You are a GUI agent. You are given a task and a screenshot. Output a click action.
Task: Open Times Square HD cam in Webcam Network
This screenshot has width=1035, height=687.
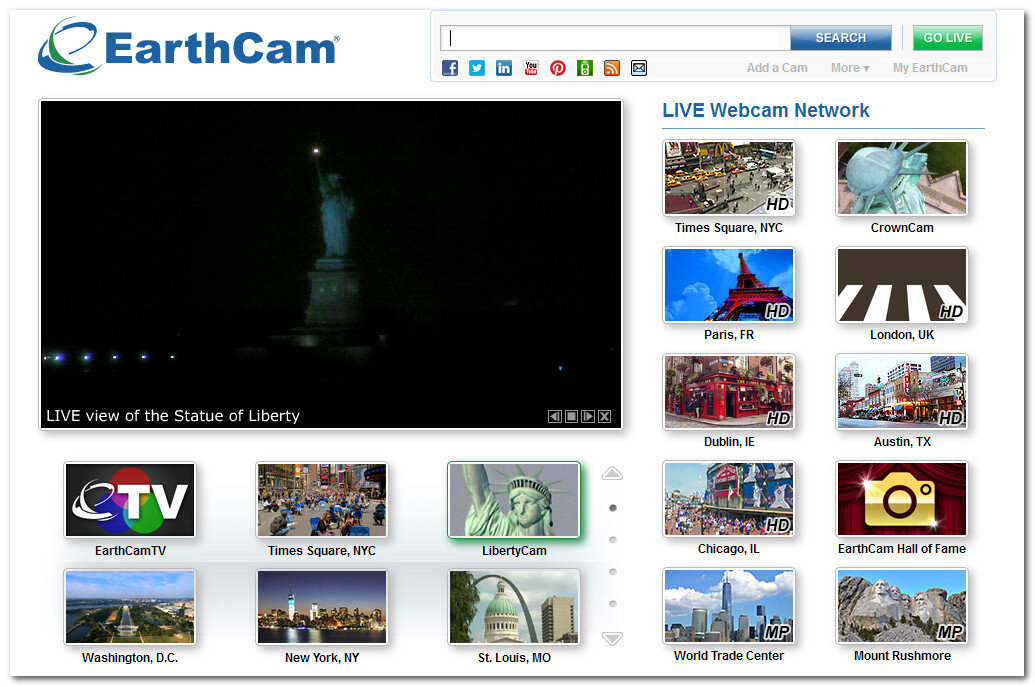coord(729,178)
